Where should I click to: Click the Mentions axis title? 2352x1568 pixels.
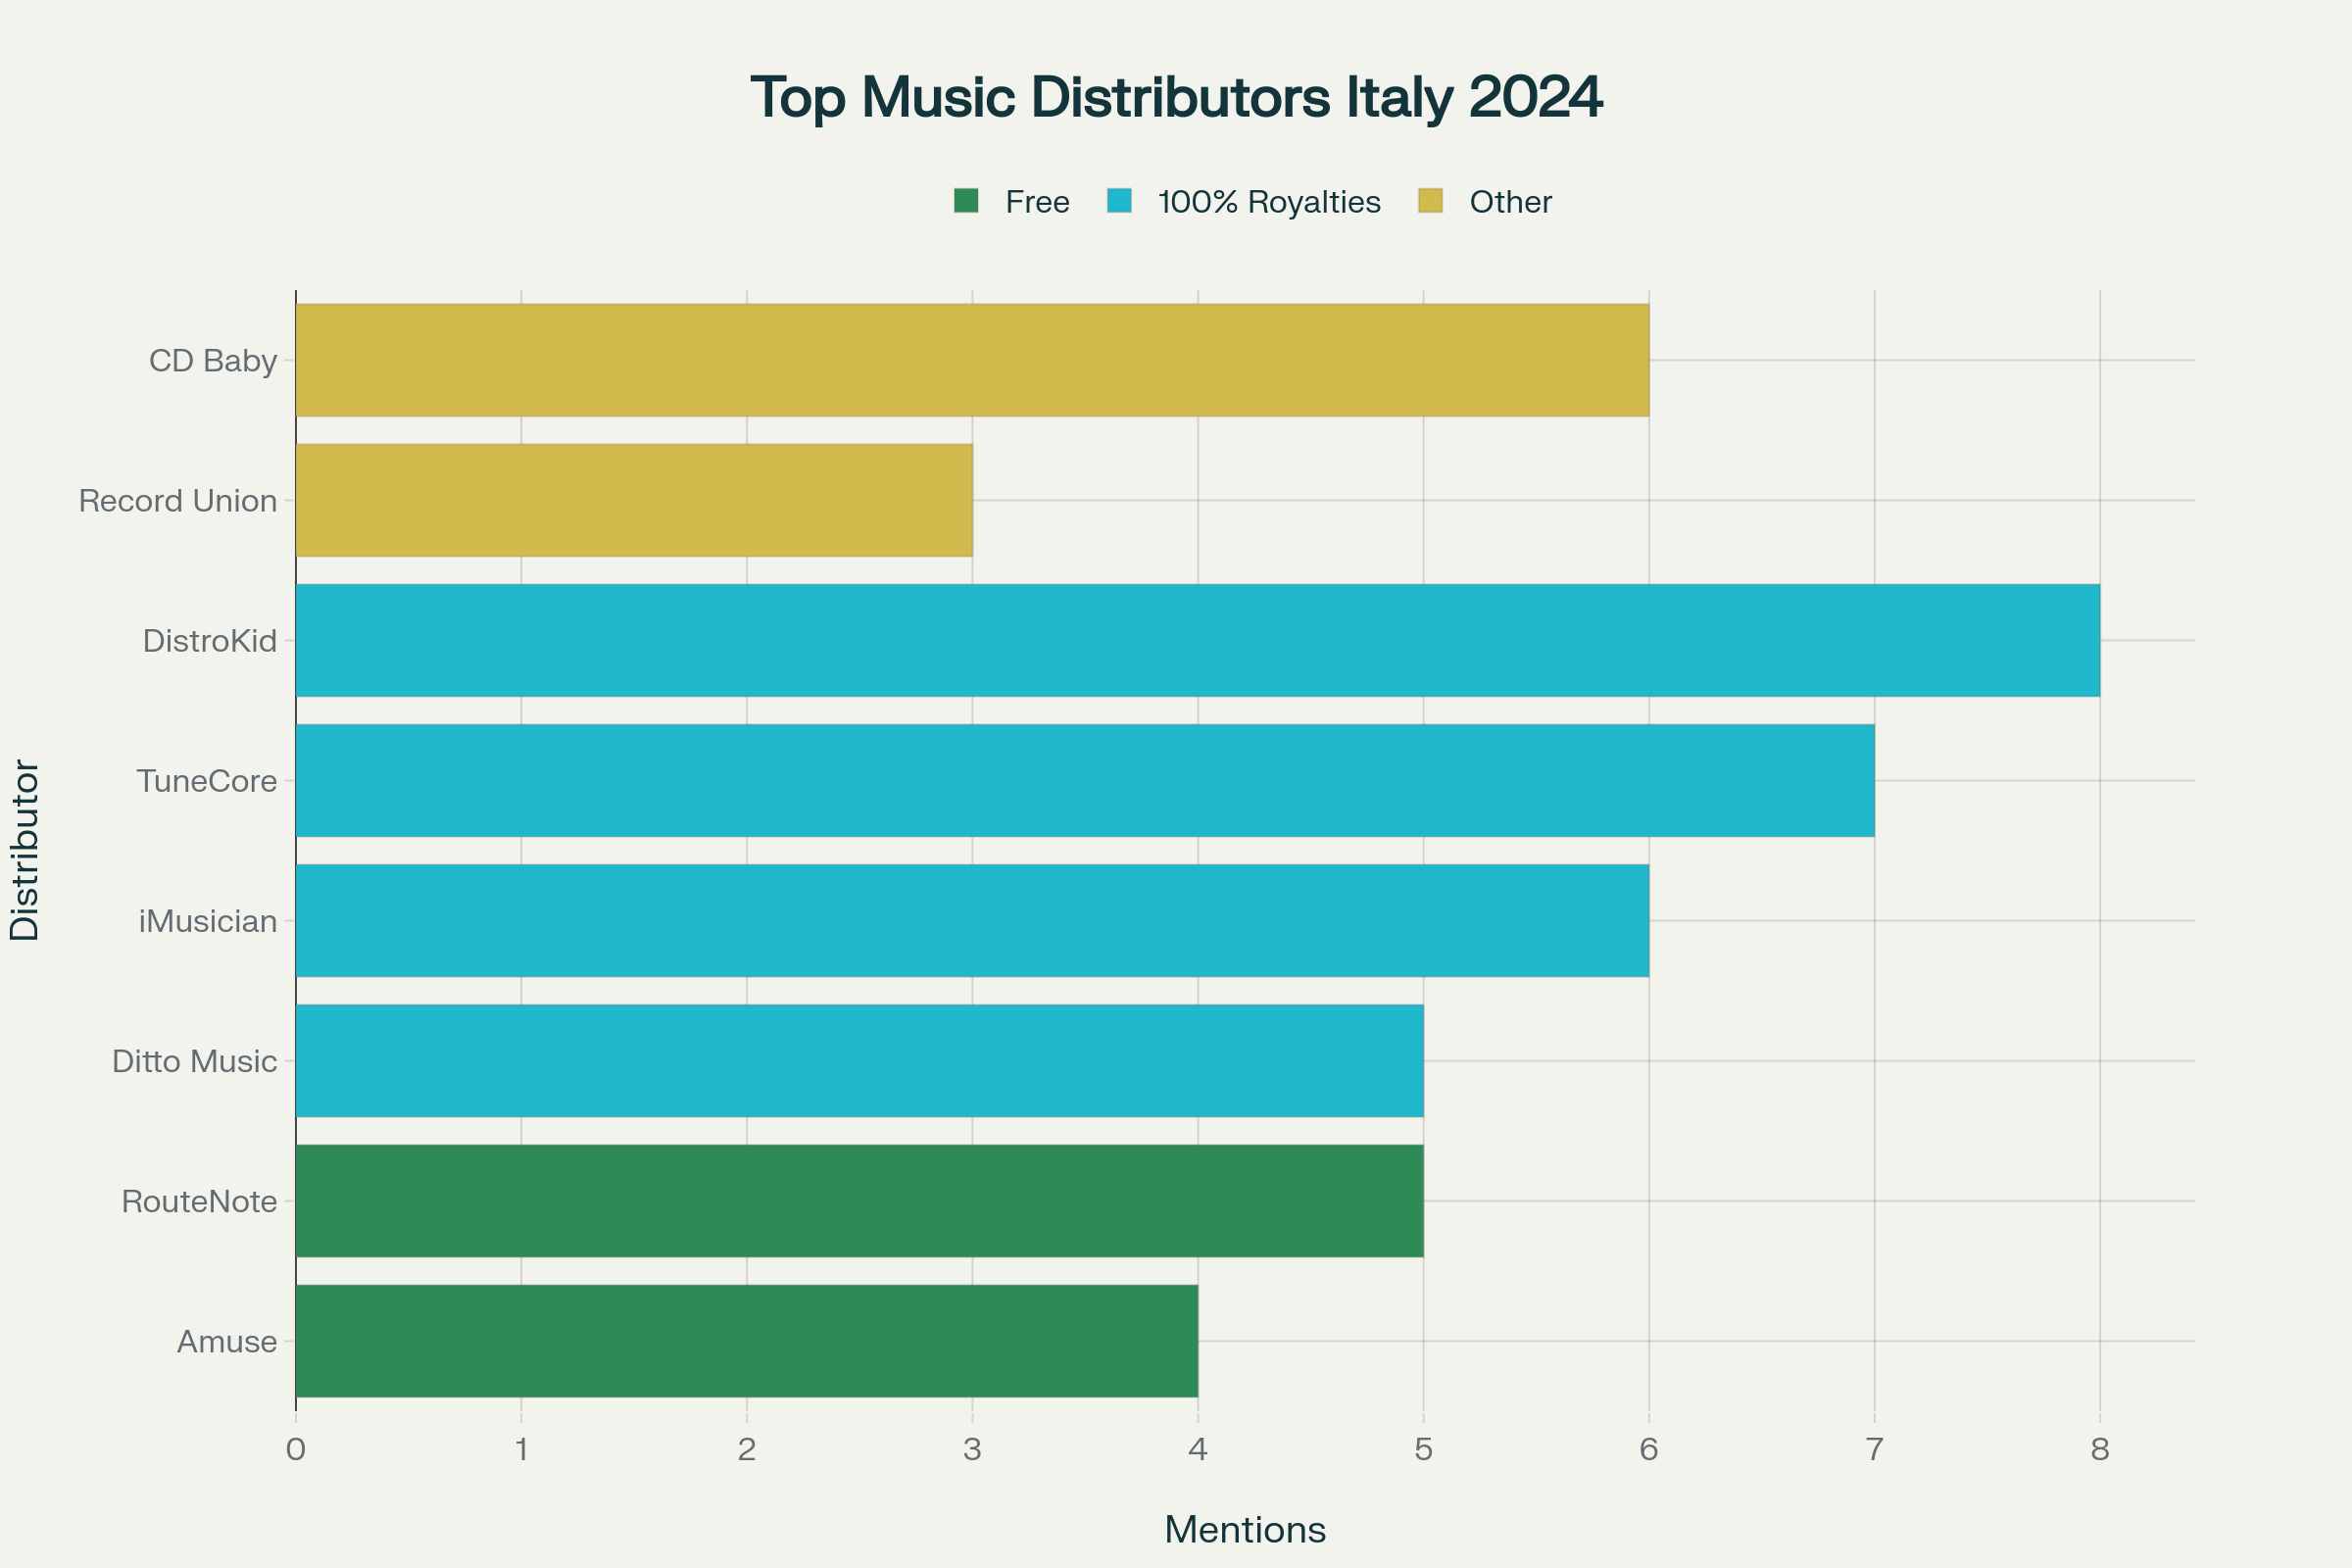click(x=1245, y=1529)
